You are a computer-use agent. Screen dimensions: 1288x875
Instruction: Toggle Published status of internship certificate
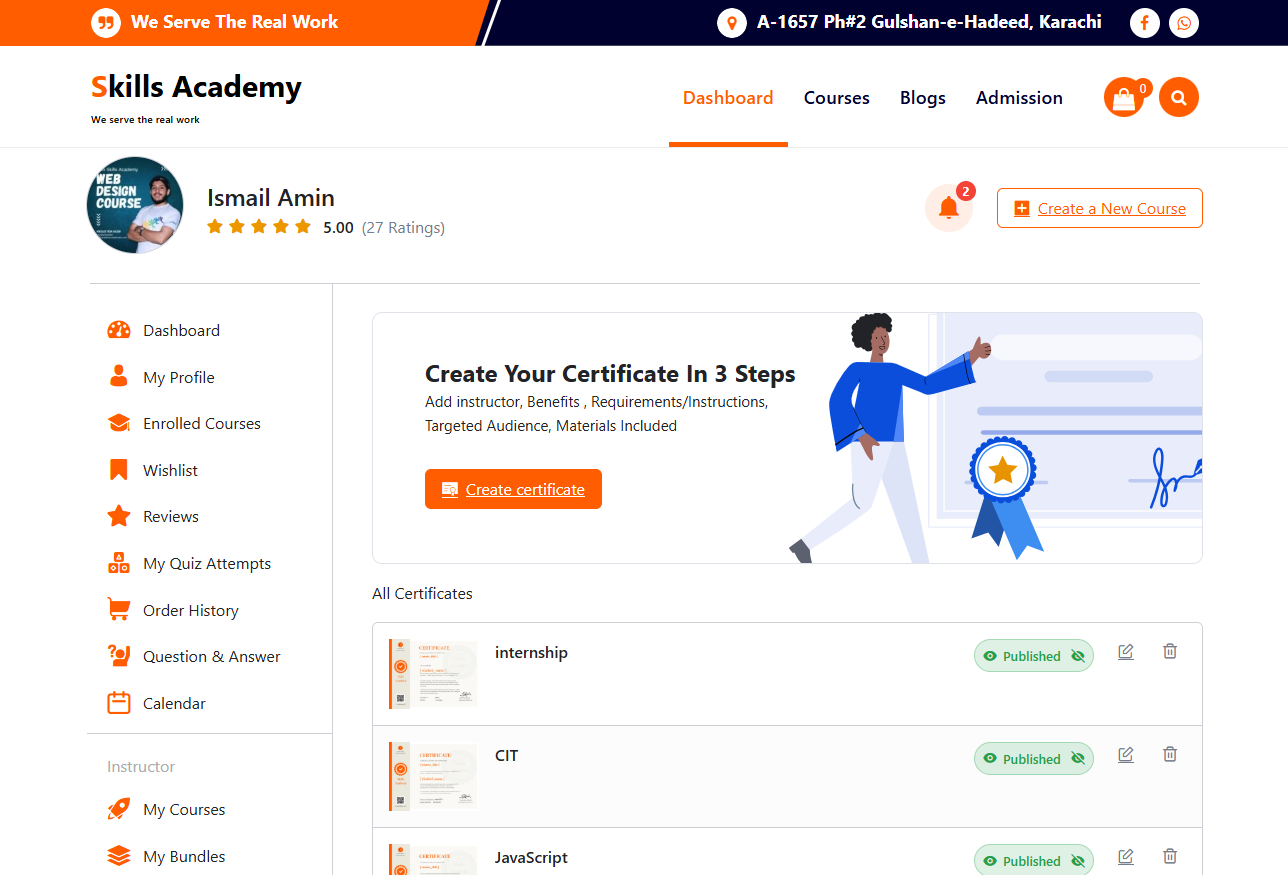[x=1034, y=656]
